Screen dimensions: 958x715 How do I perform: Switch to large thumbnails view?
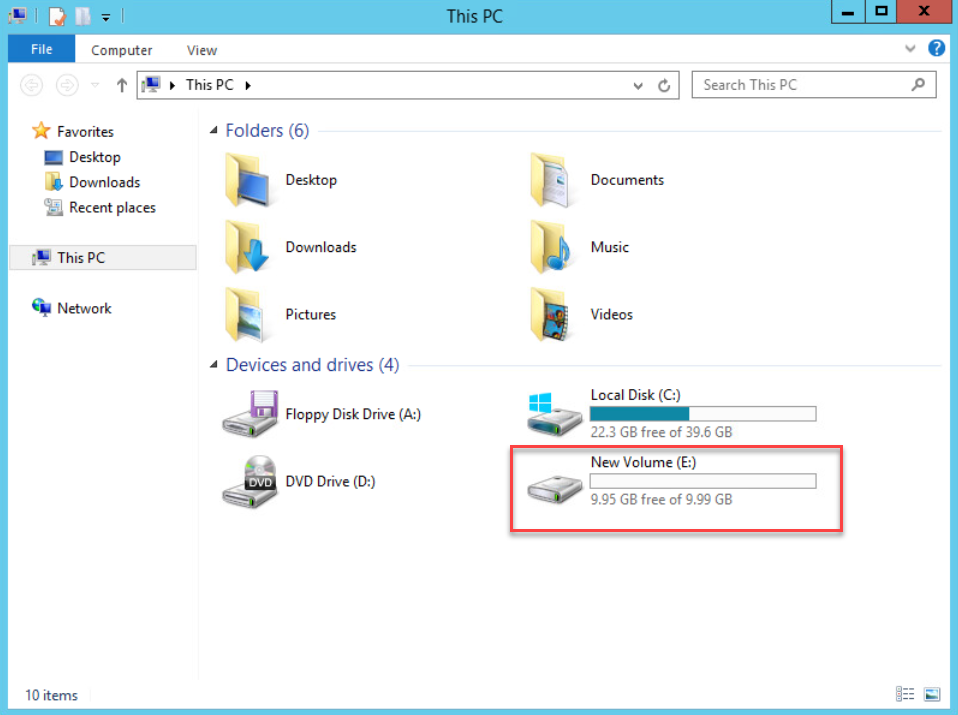932,693
